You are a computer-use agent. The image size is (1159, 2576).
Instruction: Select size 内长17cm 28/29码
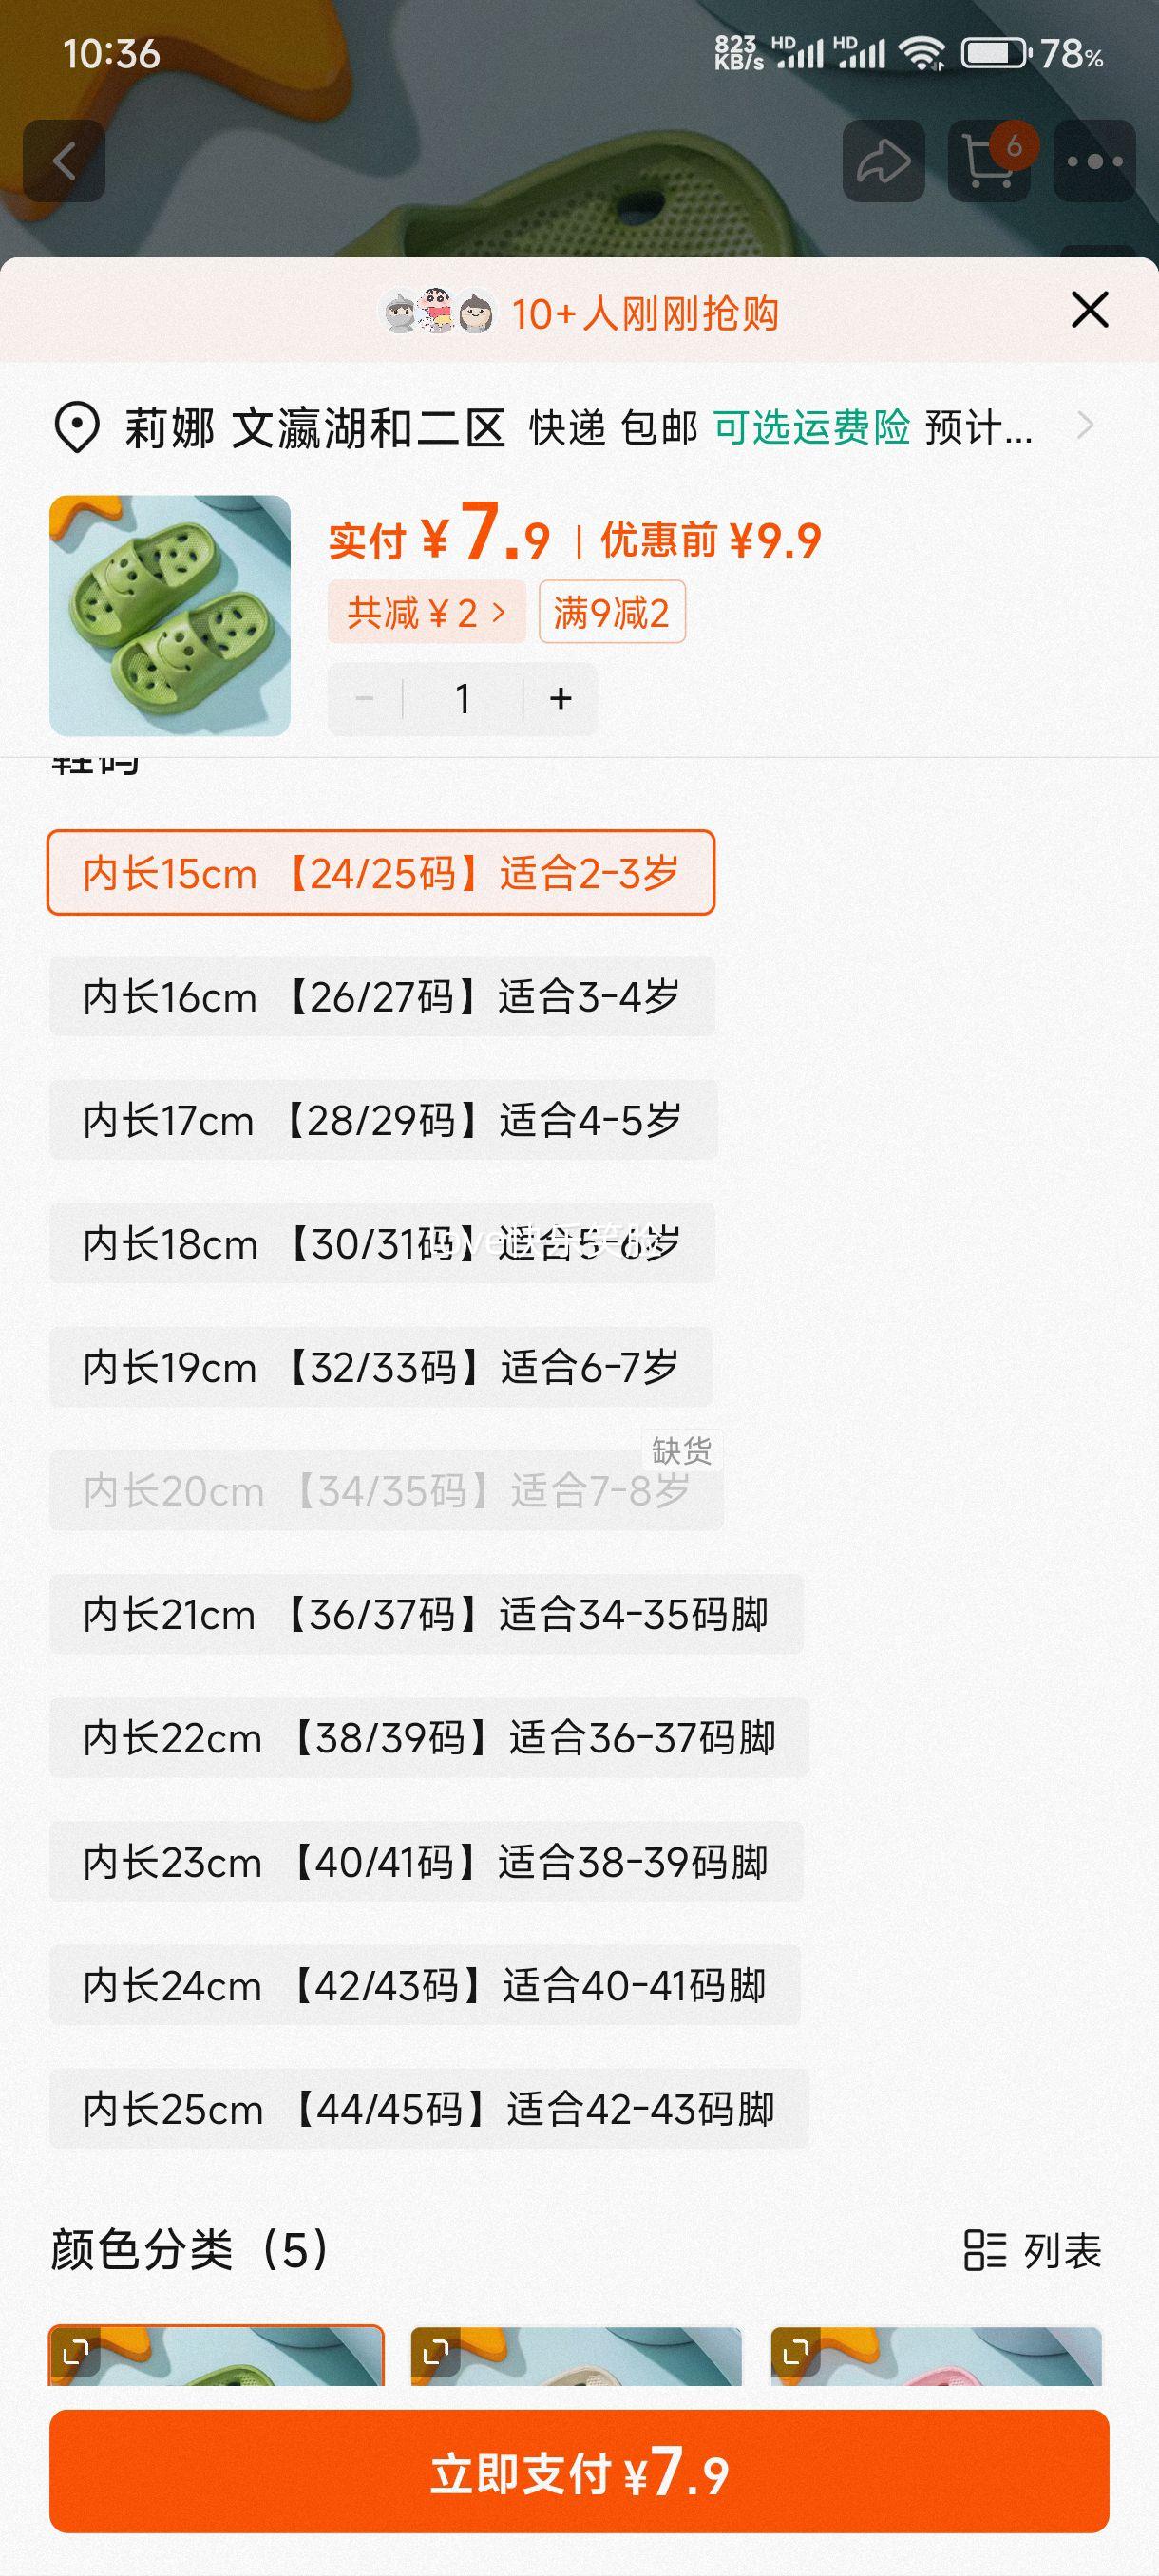[383, 1120]
